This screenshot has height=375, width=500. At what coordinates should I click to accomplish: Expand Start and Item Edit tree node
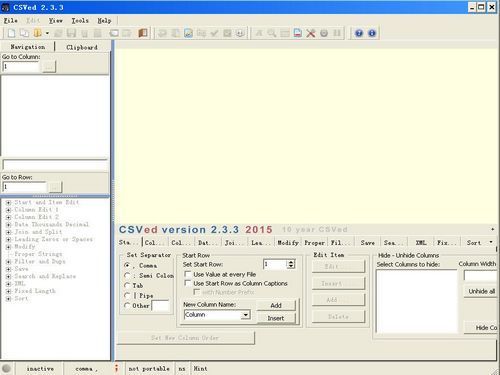click(x=8, y=202)
